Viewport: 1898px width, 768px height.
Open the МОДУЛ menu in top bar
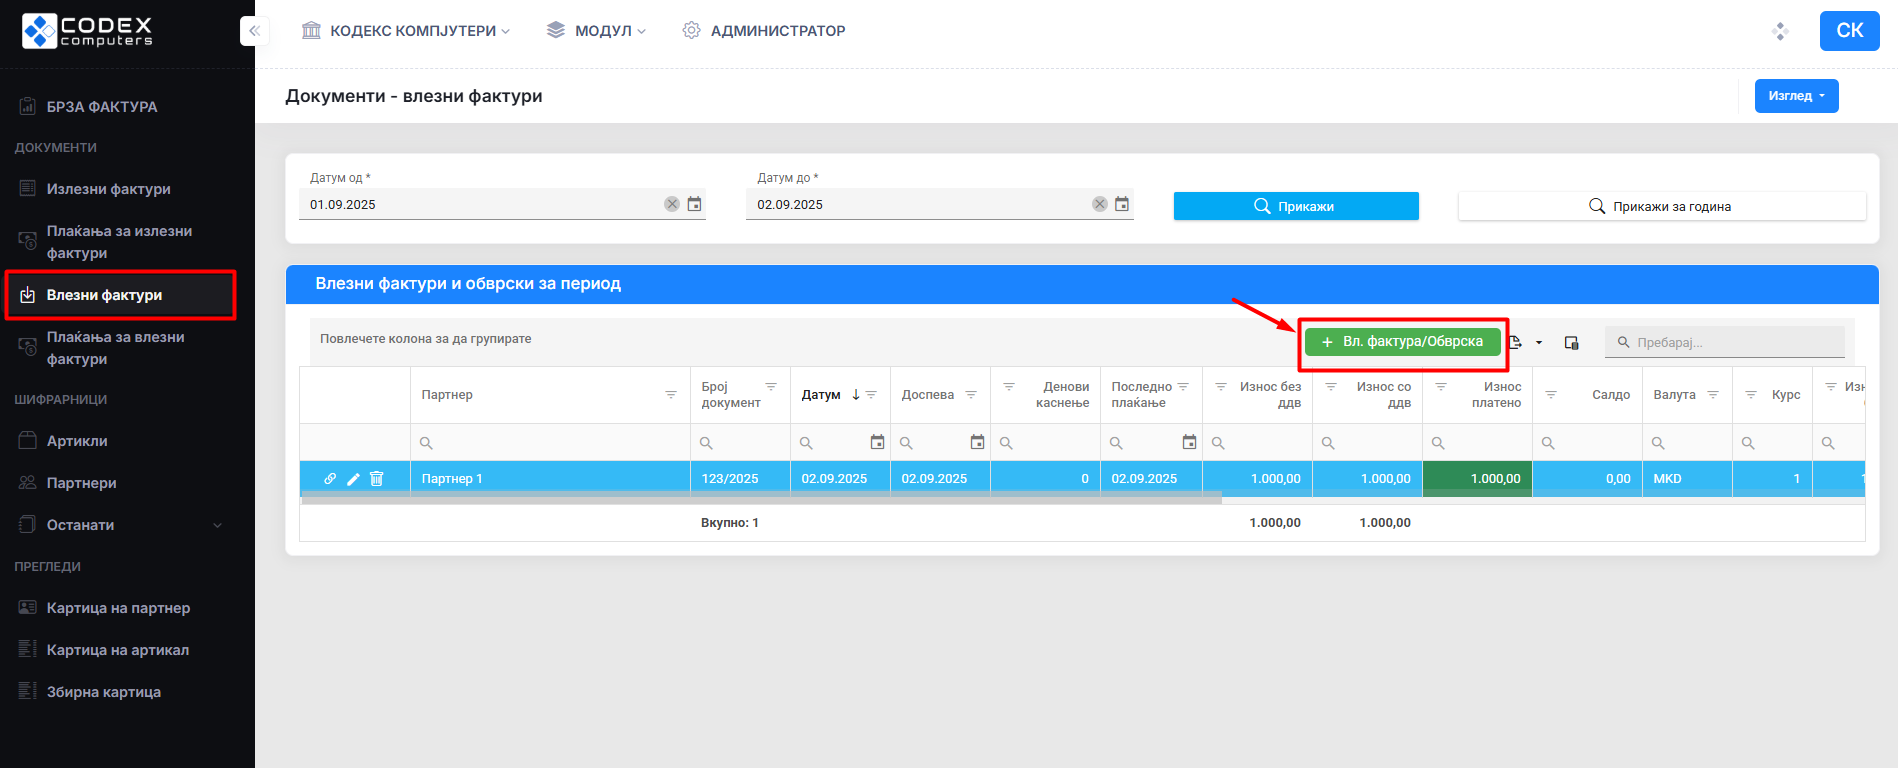(597, 31)
